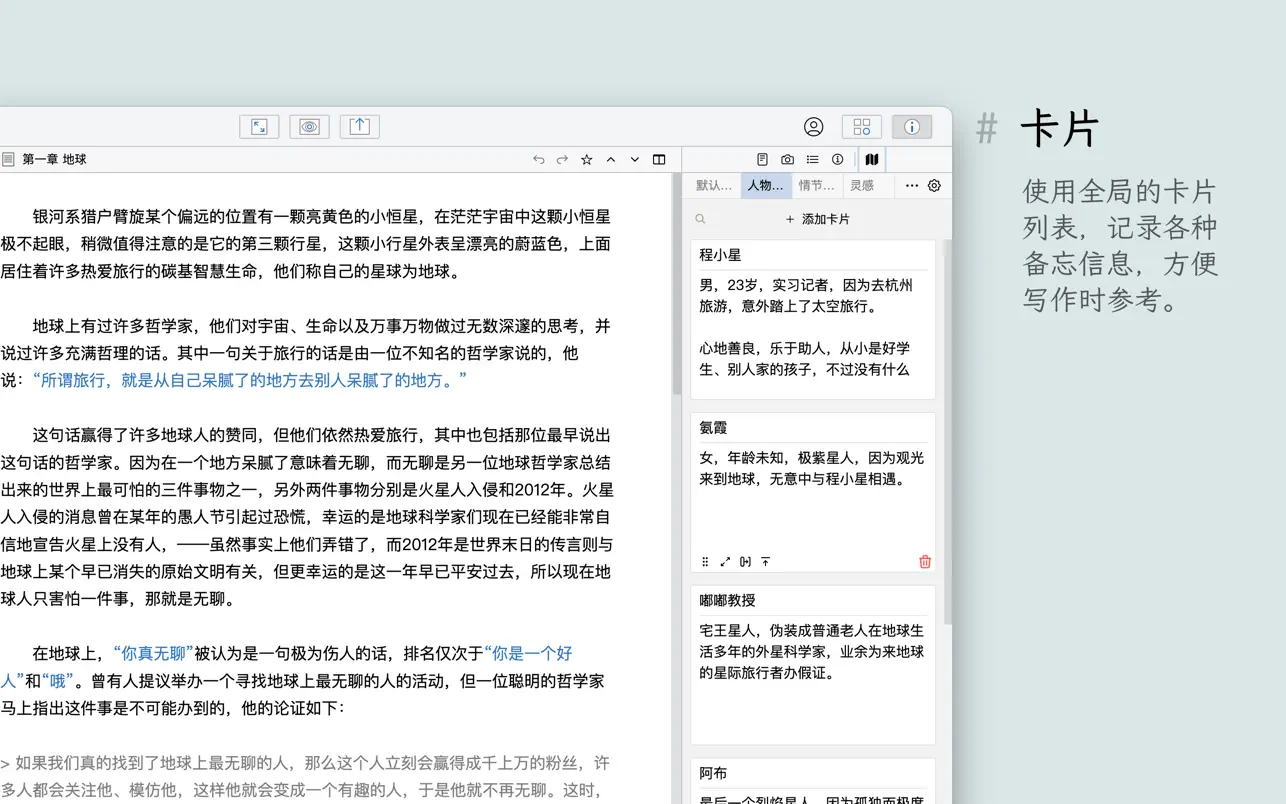The width and height of the screenshot is (1286, 804).
Task: Open the outline list panel icon
Action: pos(812,159)
